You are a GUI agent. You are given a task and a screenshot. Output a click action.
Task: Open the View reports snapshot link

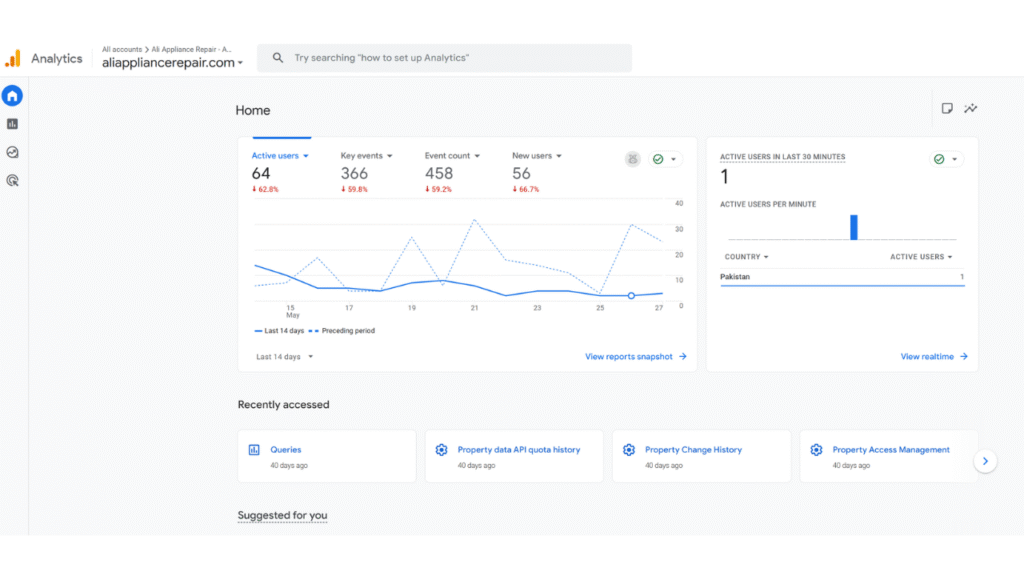[635, 356]
